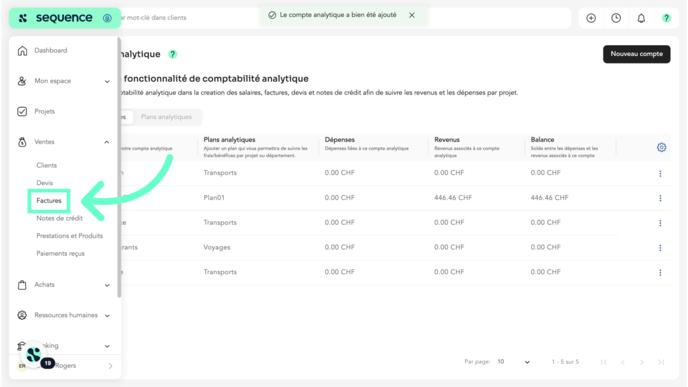Open row menu for first Transports account
The height and width of the screenshot is (387, 688).
(x=660, y=174)
